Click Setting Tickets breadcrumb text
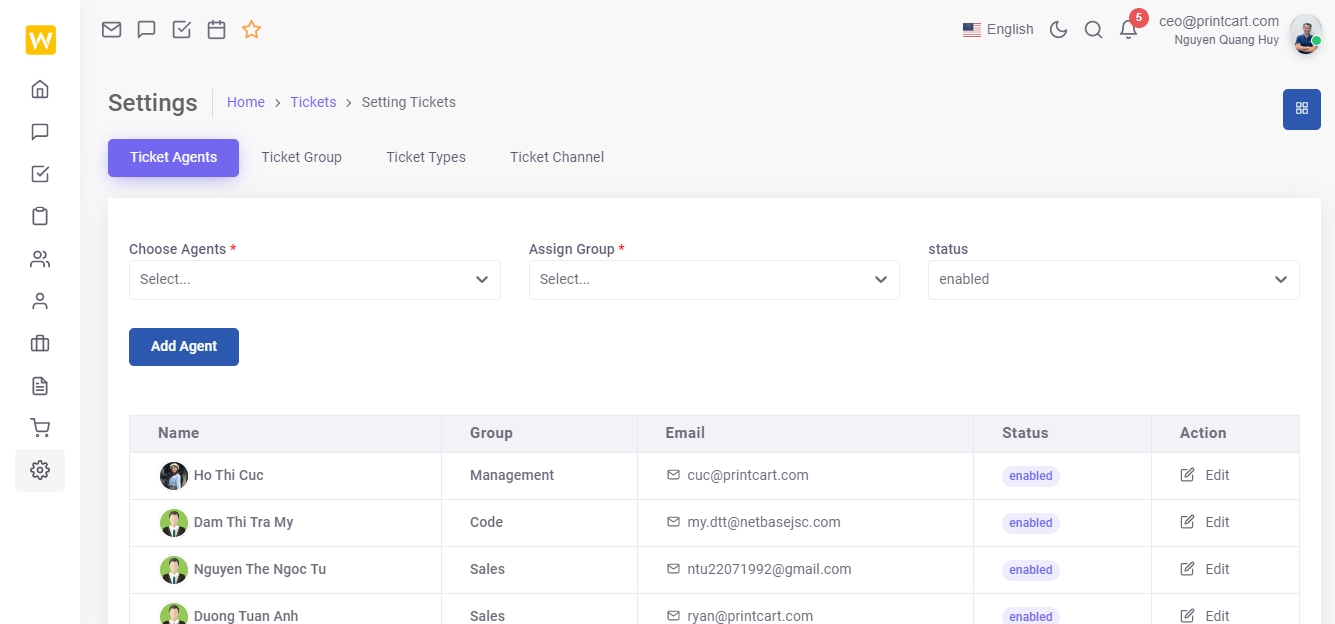Image resolution: width=1335 pixels, height=624 pixels. click(x=408, y=102)
